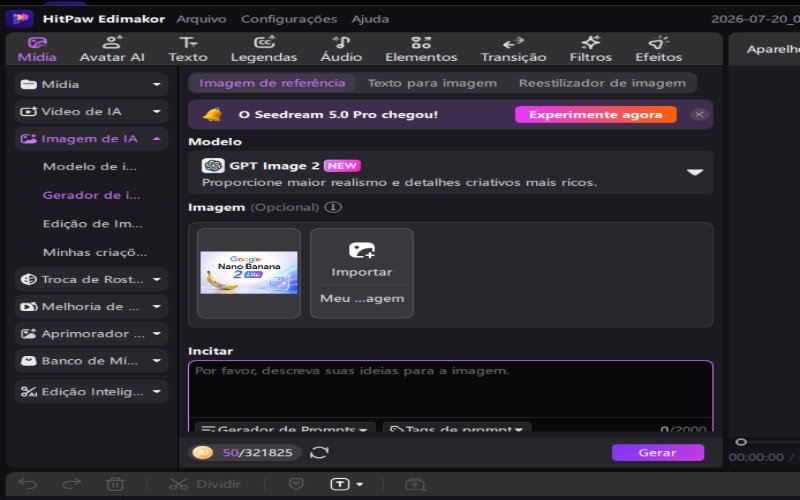
Task: Switch to Texto para imagem tab
Action: (432, 83)
